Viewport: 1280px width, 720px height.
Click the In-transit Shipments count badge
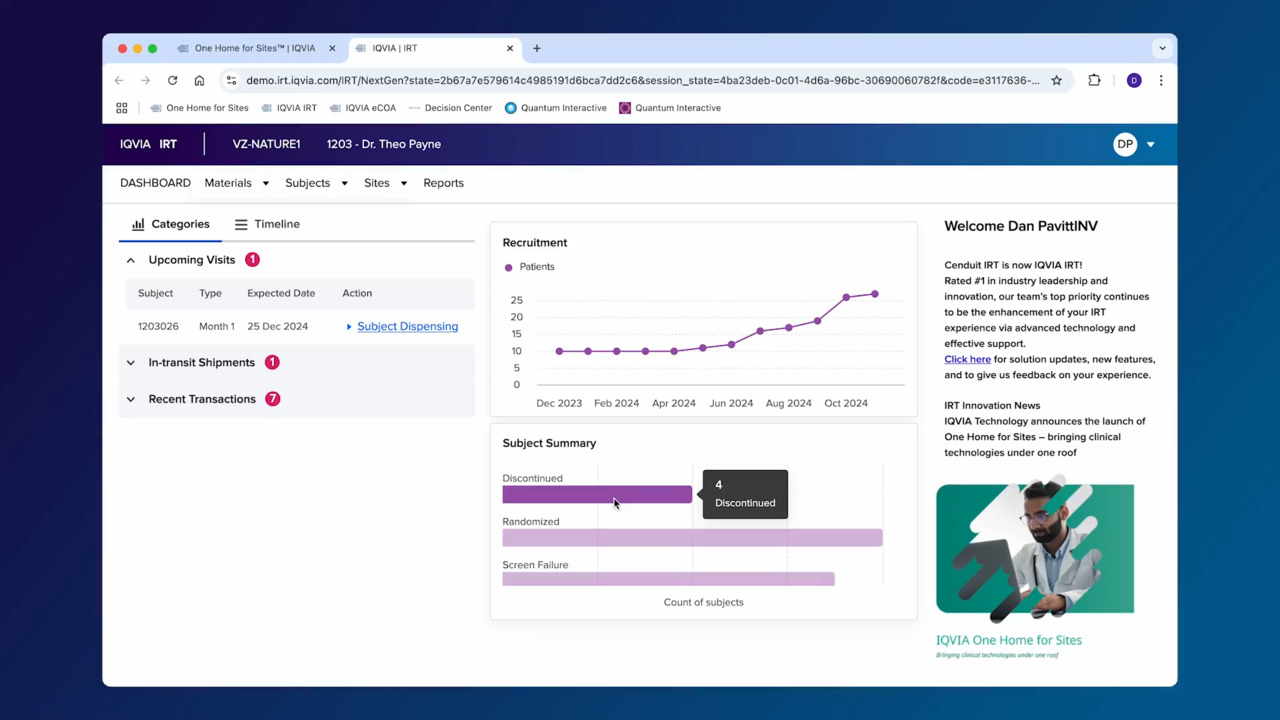click(x=272, y=362)
